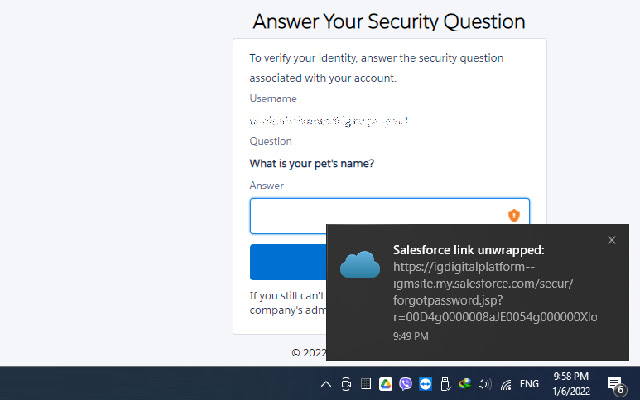Screen dimensions: 640x400
Task: Click the blue submit button below Answer
Action: [x=288, y=262]
